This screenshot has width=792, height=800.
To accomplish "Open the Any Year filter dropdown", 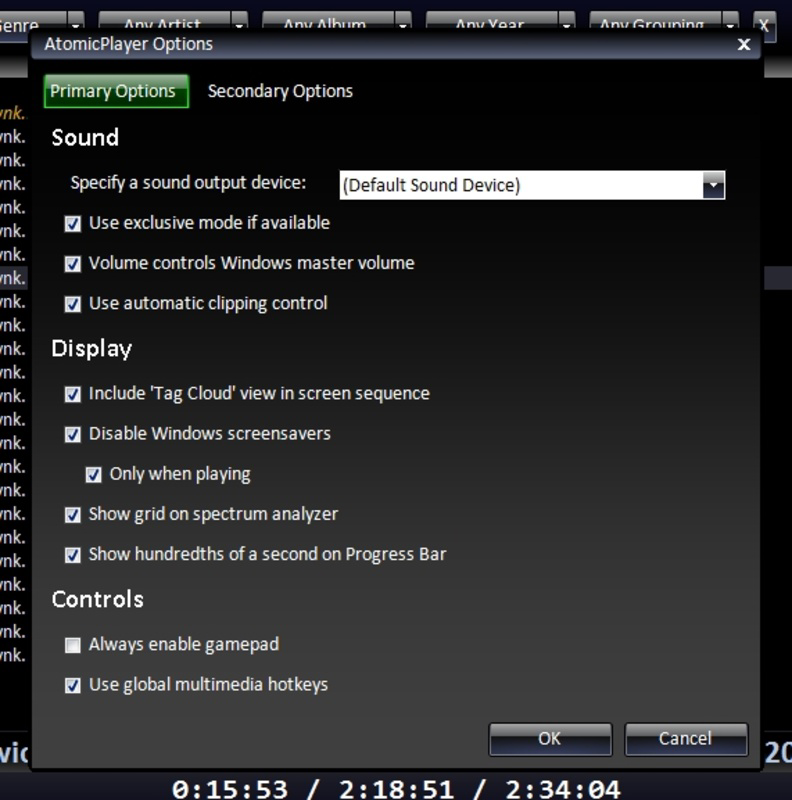I will (x=566, y=23).
